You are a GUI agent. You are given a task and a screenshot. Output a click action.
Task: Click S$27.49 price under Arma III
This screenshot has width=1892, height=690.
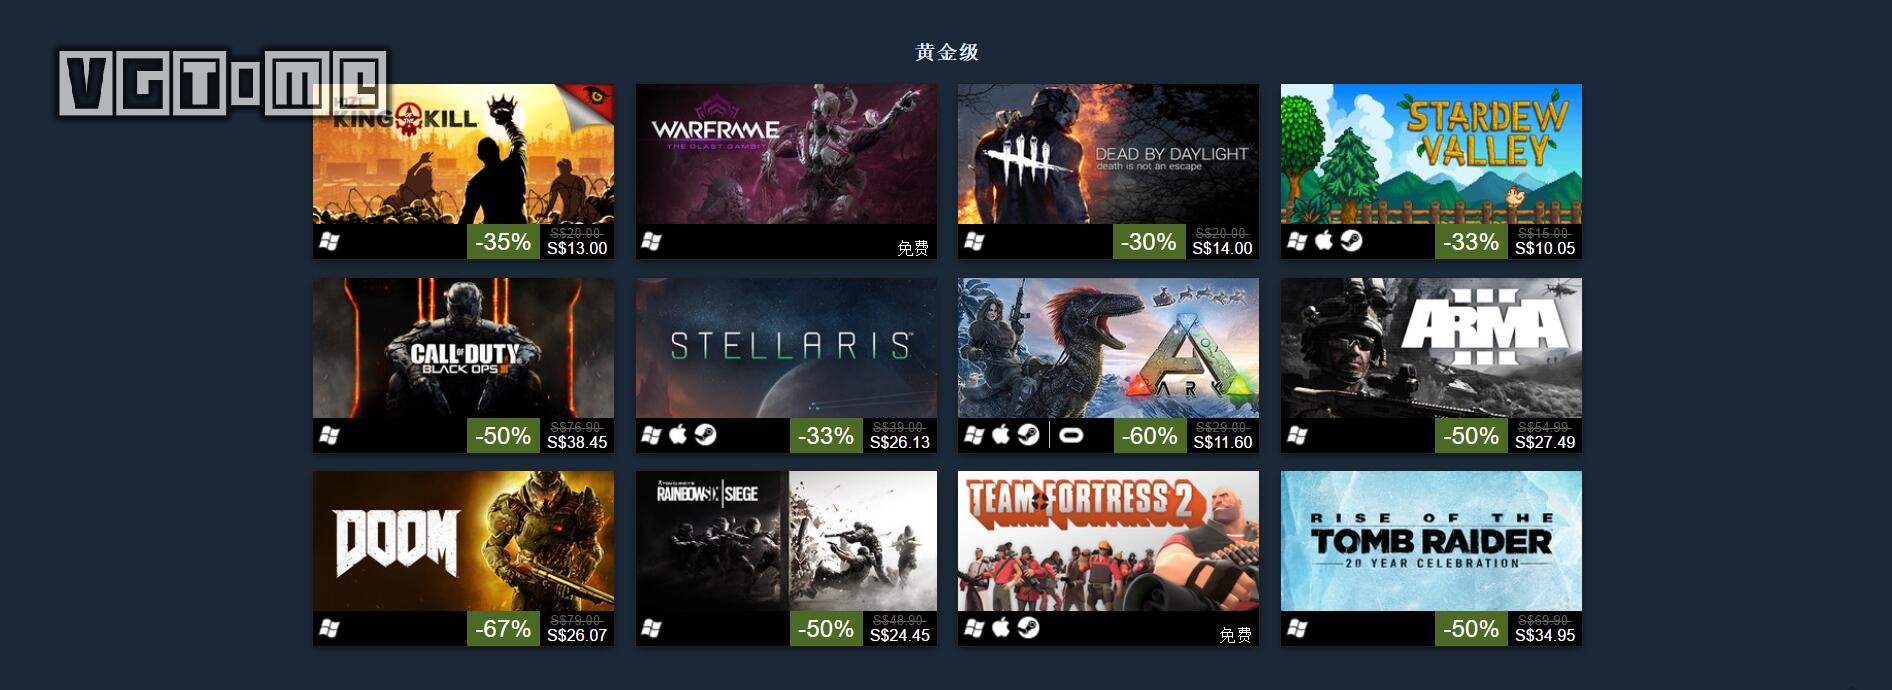(1545, 443)
